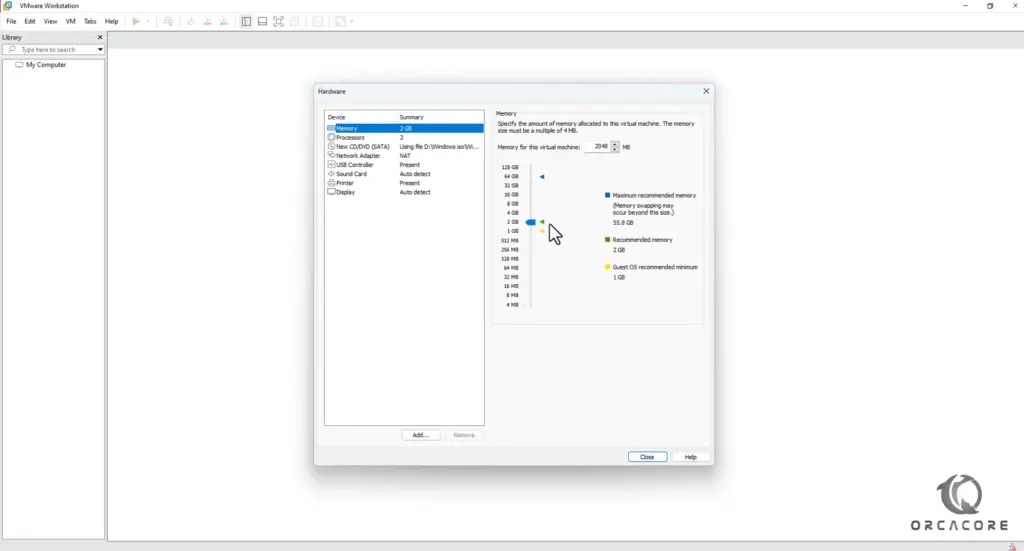
Task: Restore the VMware Workstation window size
Action: [x=990, y=6]
